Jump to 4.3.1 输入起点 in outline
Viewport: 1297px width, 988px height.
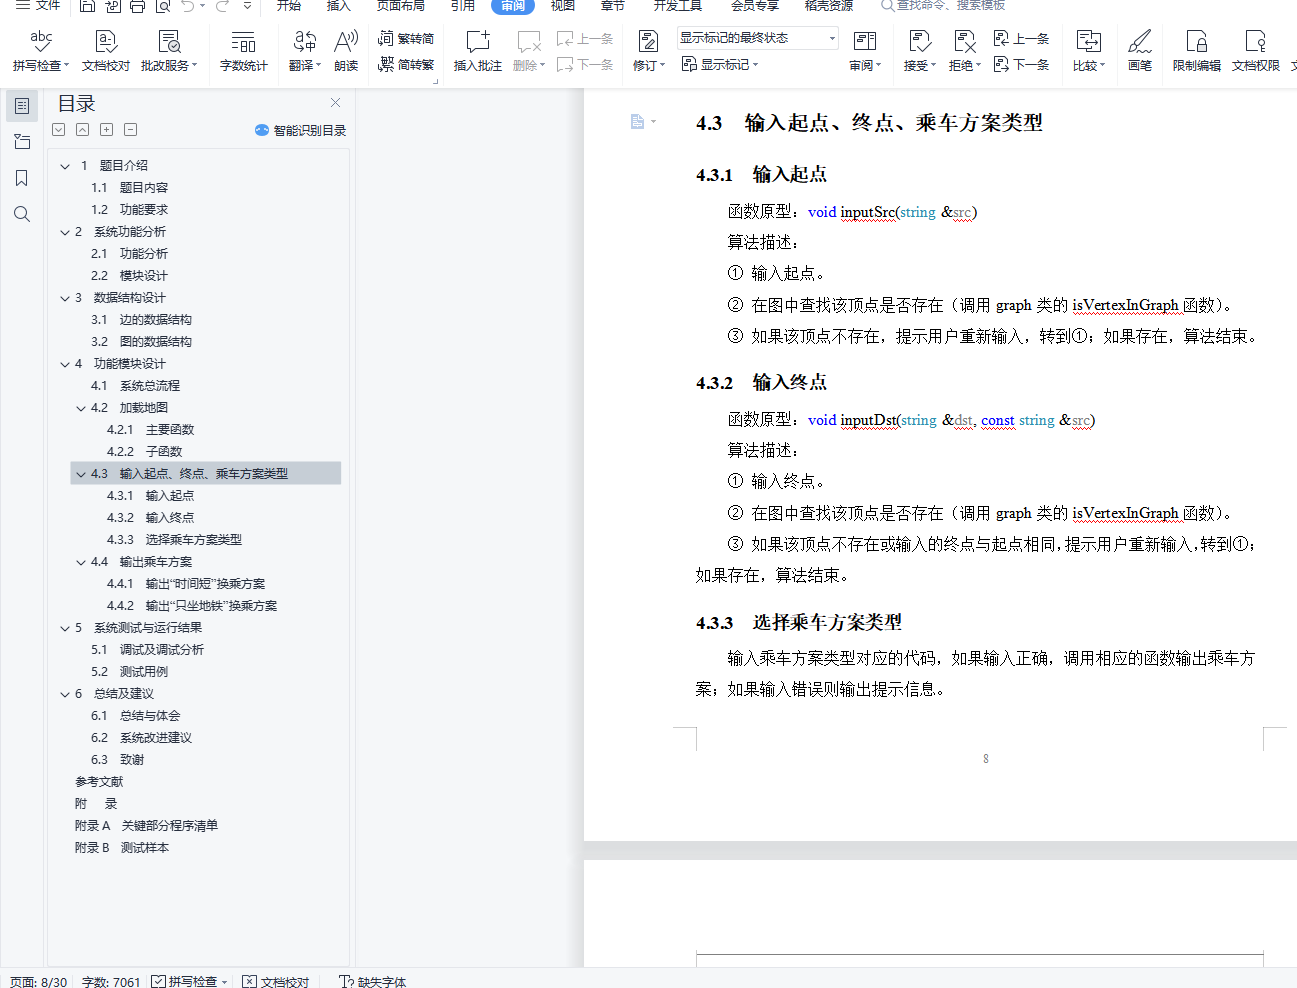pos(150,496)
